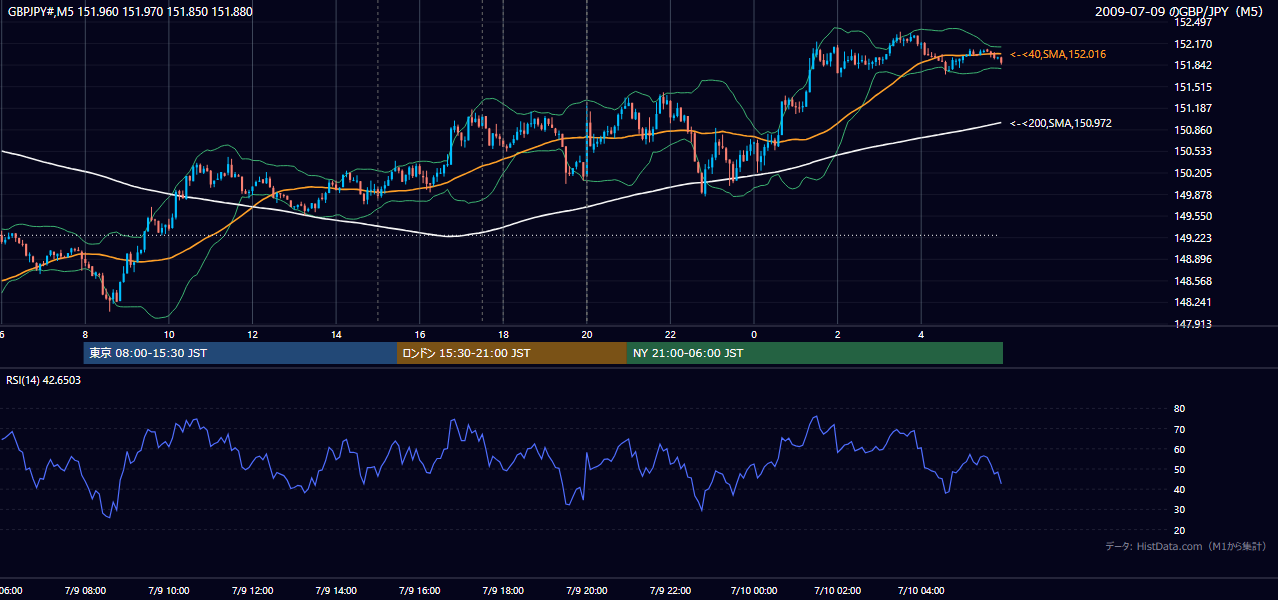
Task: Click hour tick 4 under price chart
Action: [921, 335]
